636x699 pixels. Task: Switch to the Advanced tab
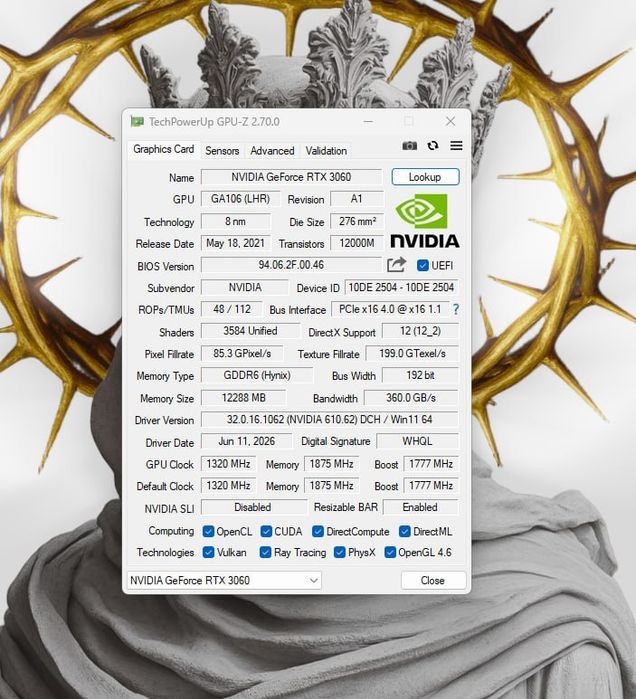coord(272,151)
